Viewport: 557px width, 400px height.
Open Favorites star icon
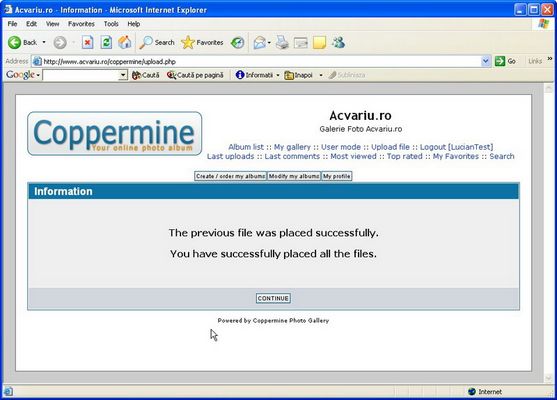[x=188, y=43]
